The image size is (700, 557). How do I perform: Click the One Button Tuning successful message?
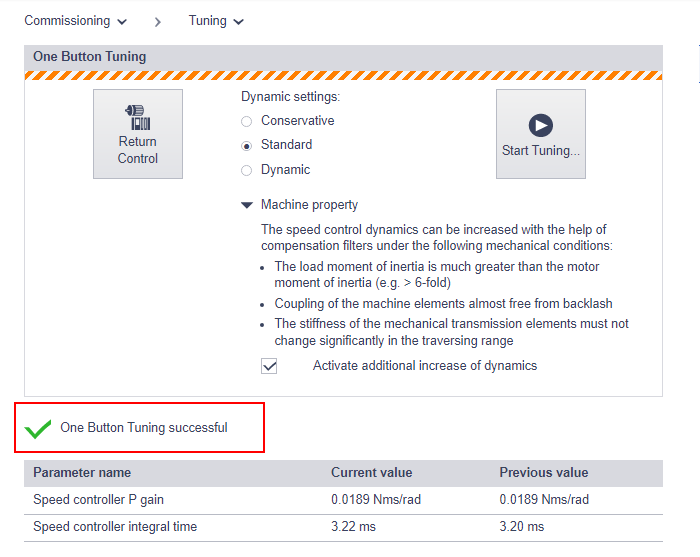pyautogui.click(x=144, y=428)
